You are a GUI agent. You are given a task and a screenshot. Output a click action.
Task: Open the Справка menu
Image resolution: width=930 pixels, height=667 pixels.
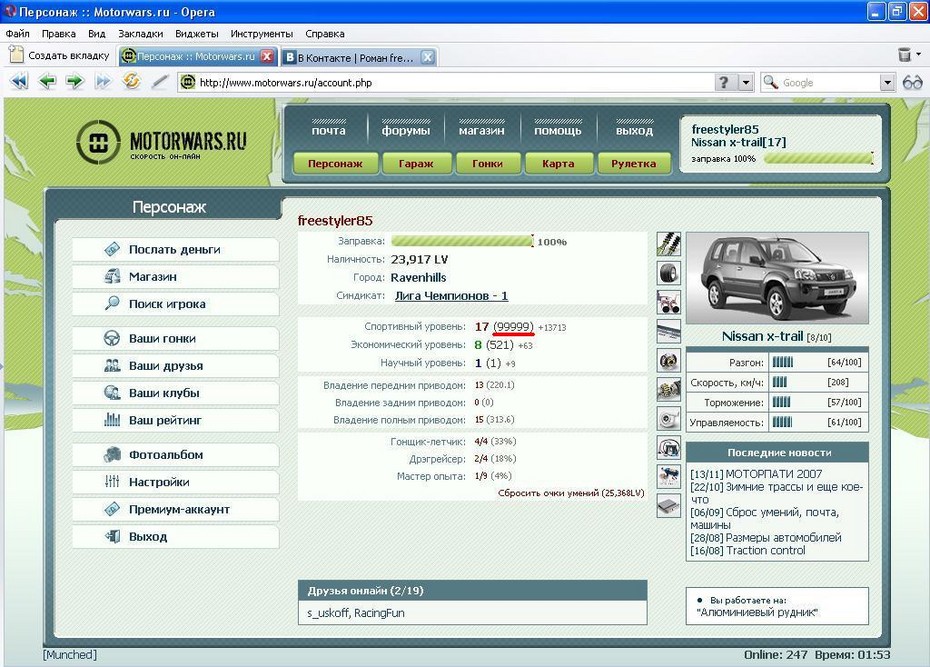(325, 34)
